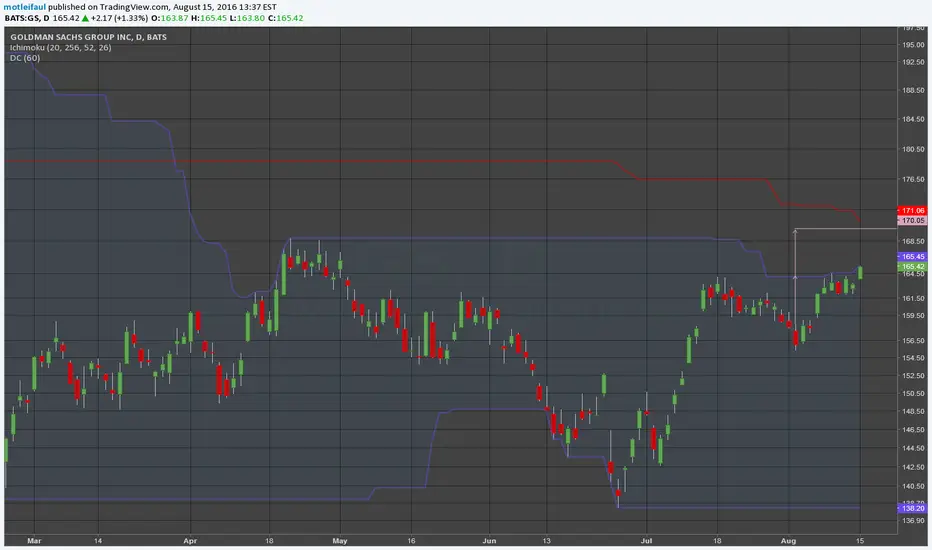Click the Aug label on time axis
The image size is (932, 550).
pos(788,541)
